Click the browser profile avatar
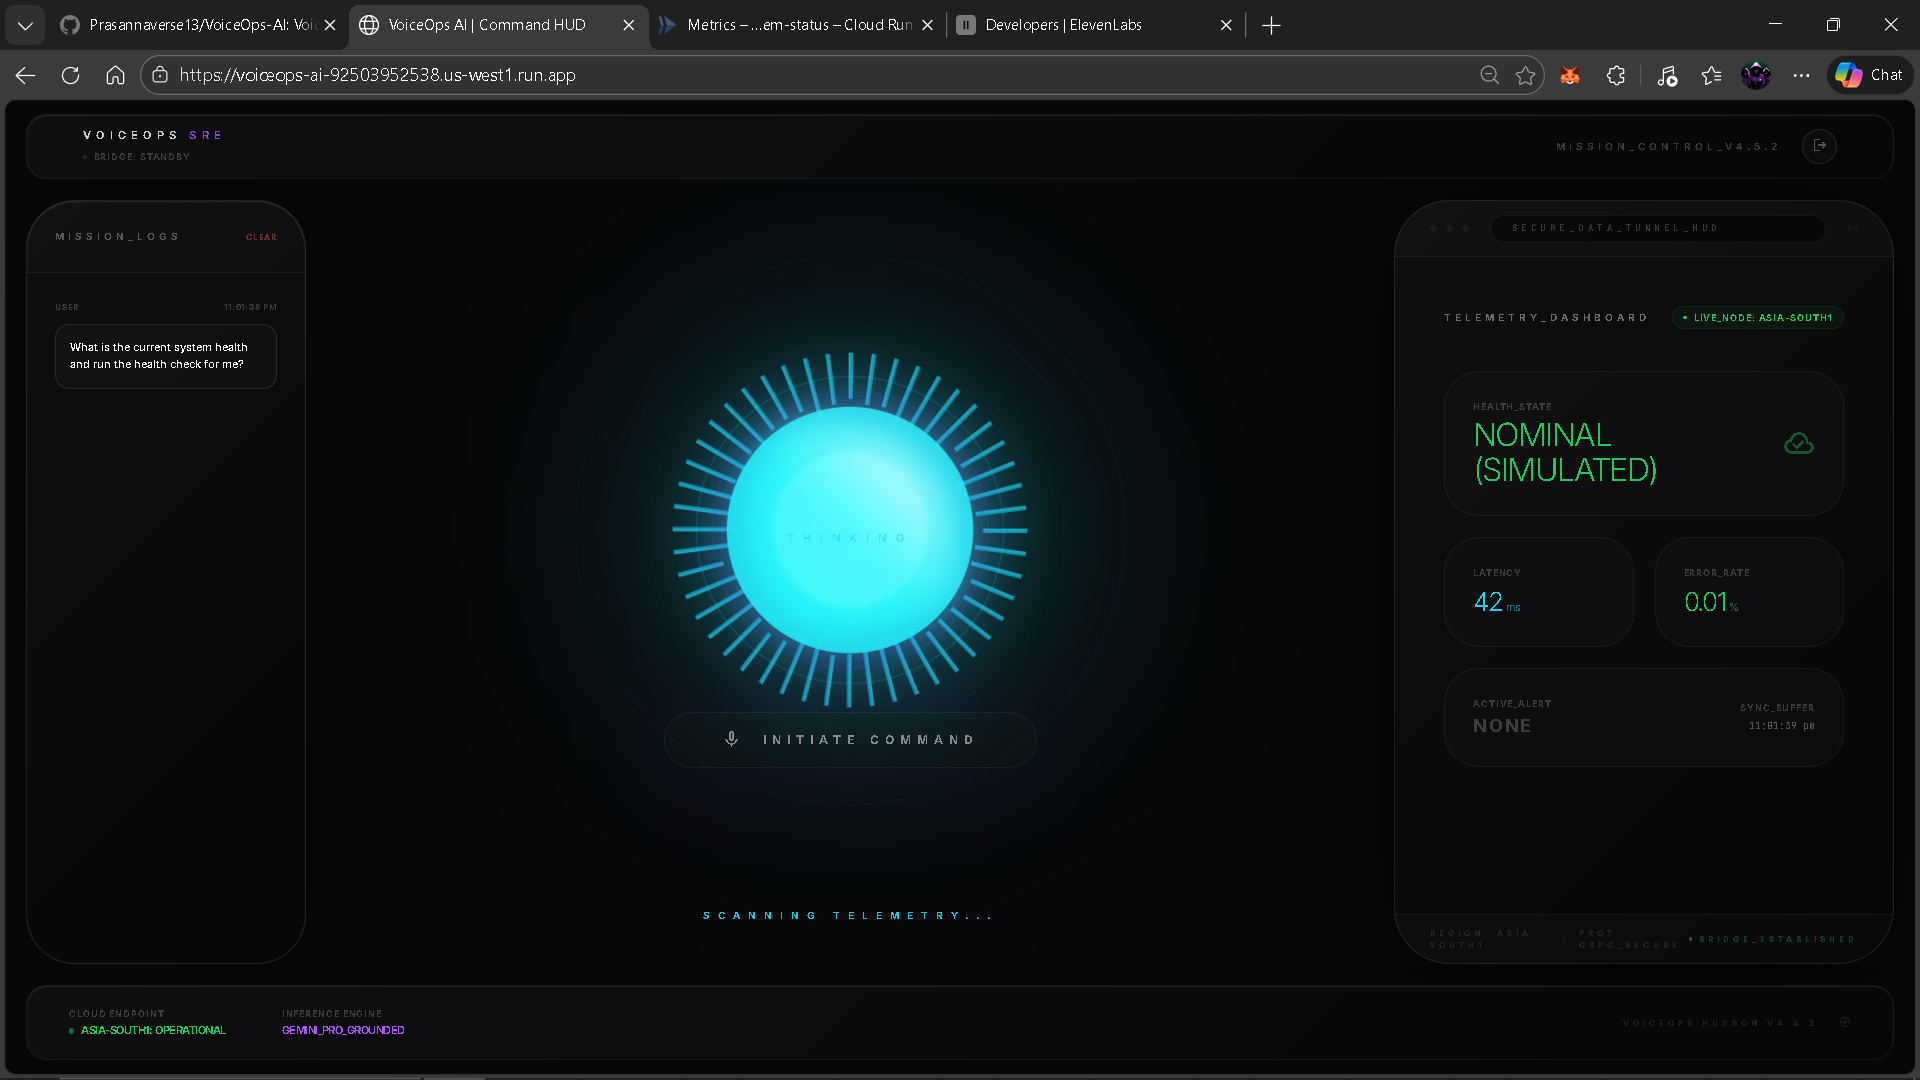The height and width of the screenshot is (1080, 1920). pyautogui.click(x=1755, y=75)
